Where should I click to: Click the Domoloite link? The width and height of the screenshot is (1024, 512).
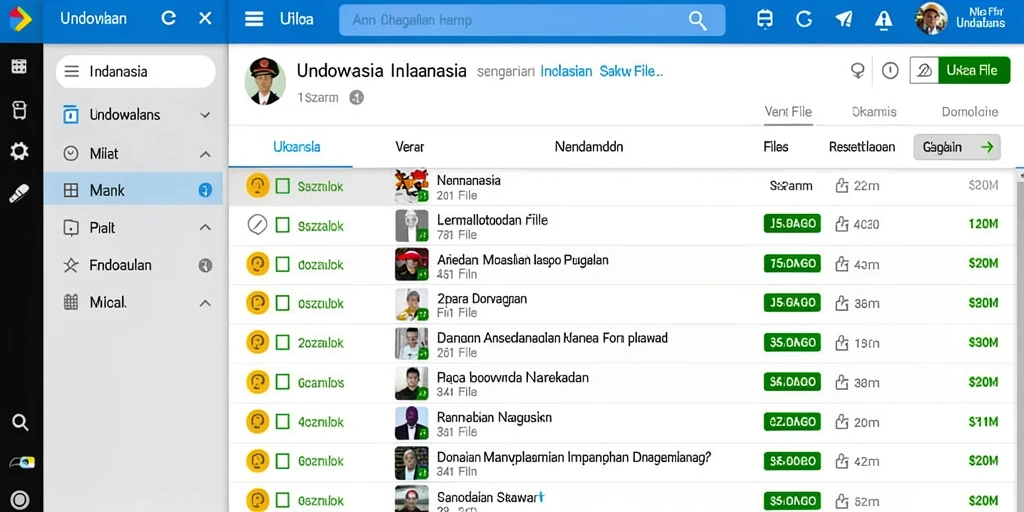tap(970, 112)
